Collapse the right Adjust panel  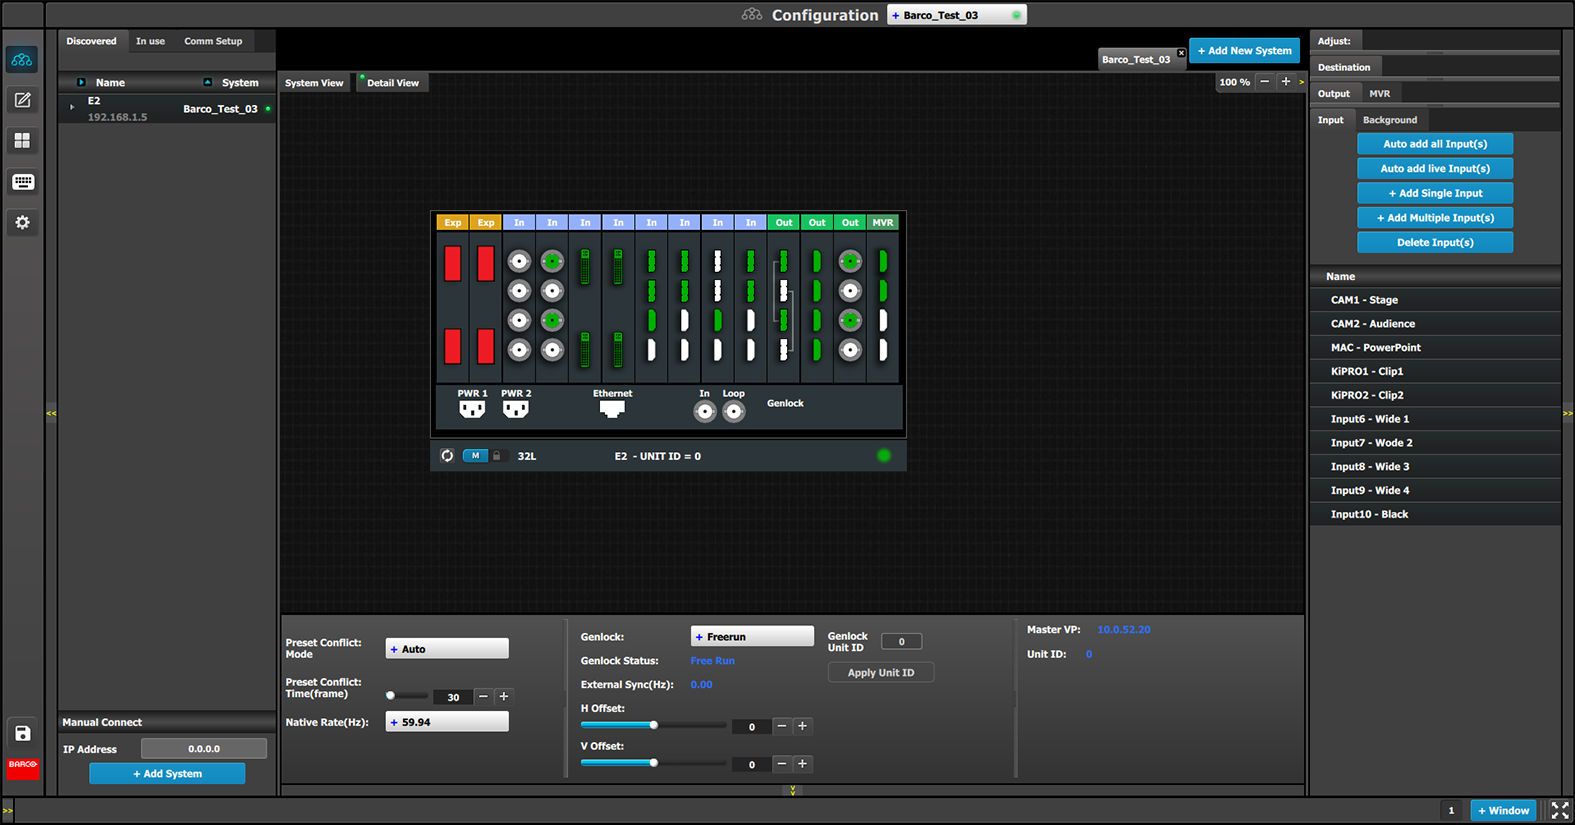1568,413
